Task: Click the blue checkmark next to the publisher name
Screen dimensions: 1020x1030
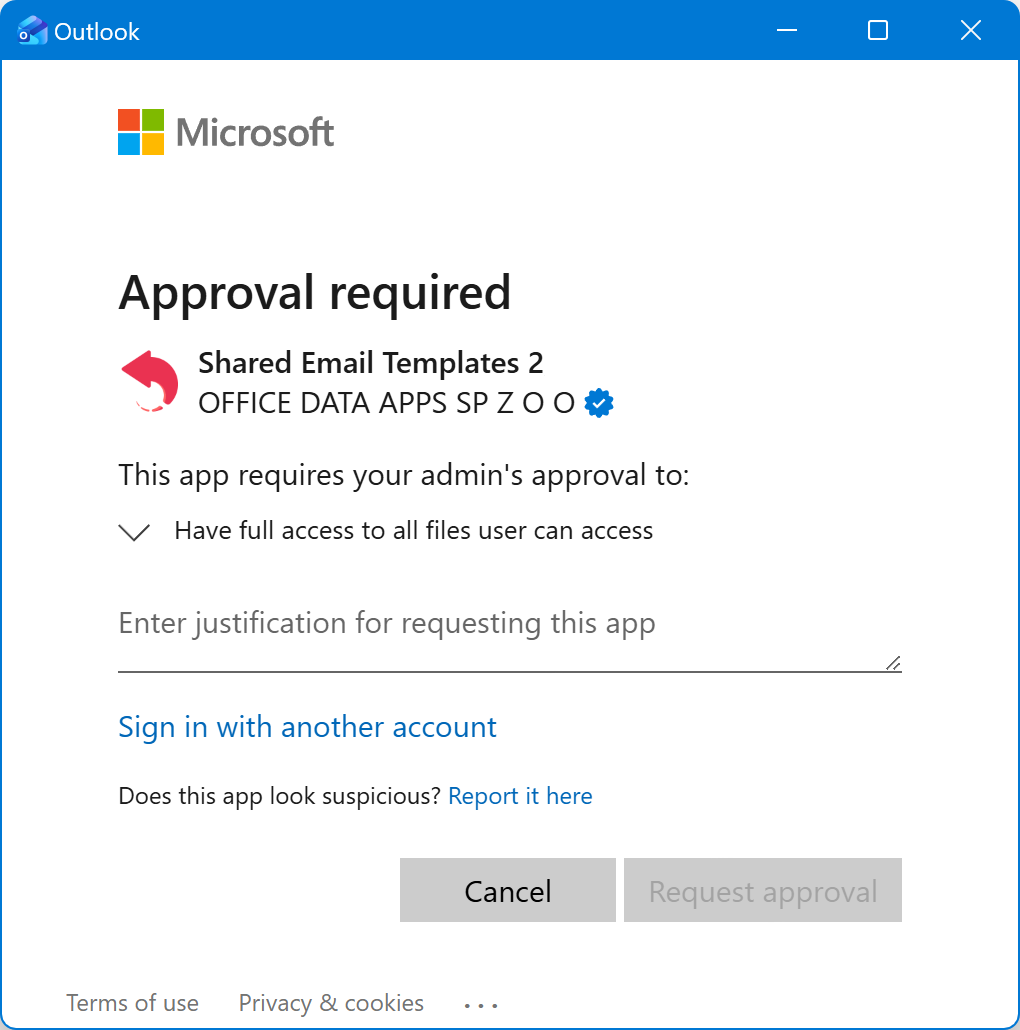Action: click(599, 402)
